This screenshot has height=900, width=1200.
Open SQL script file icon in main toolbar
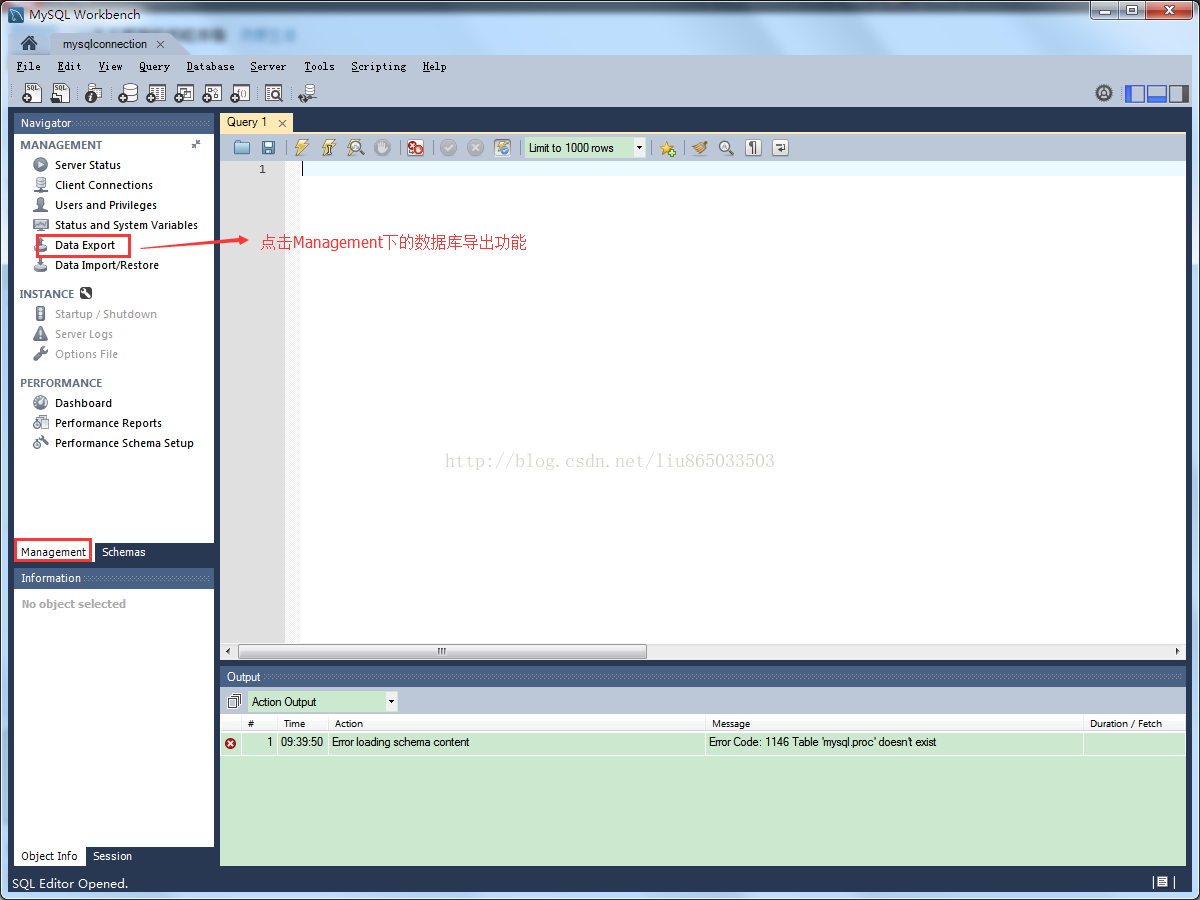(61, 93)
